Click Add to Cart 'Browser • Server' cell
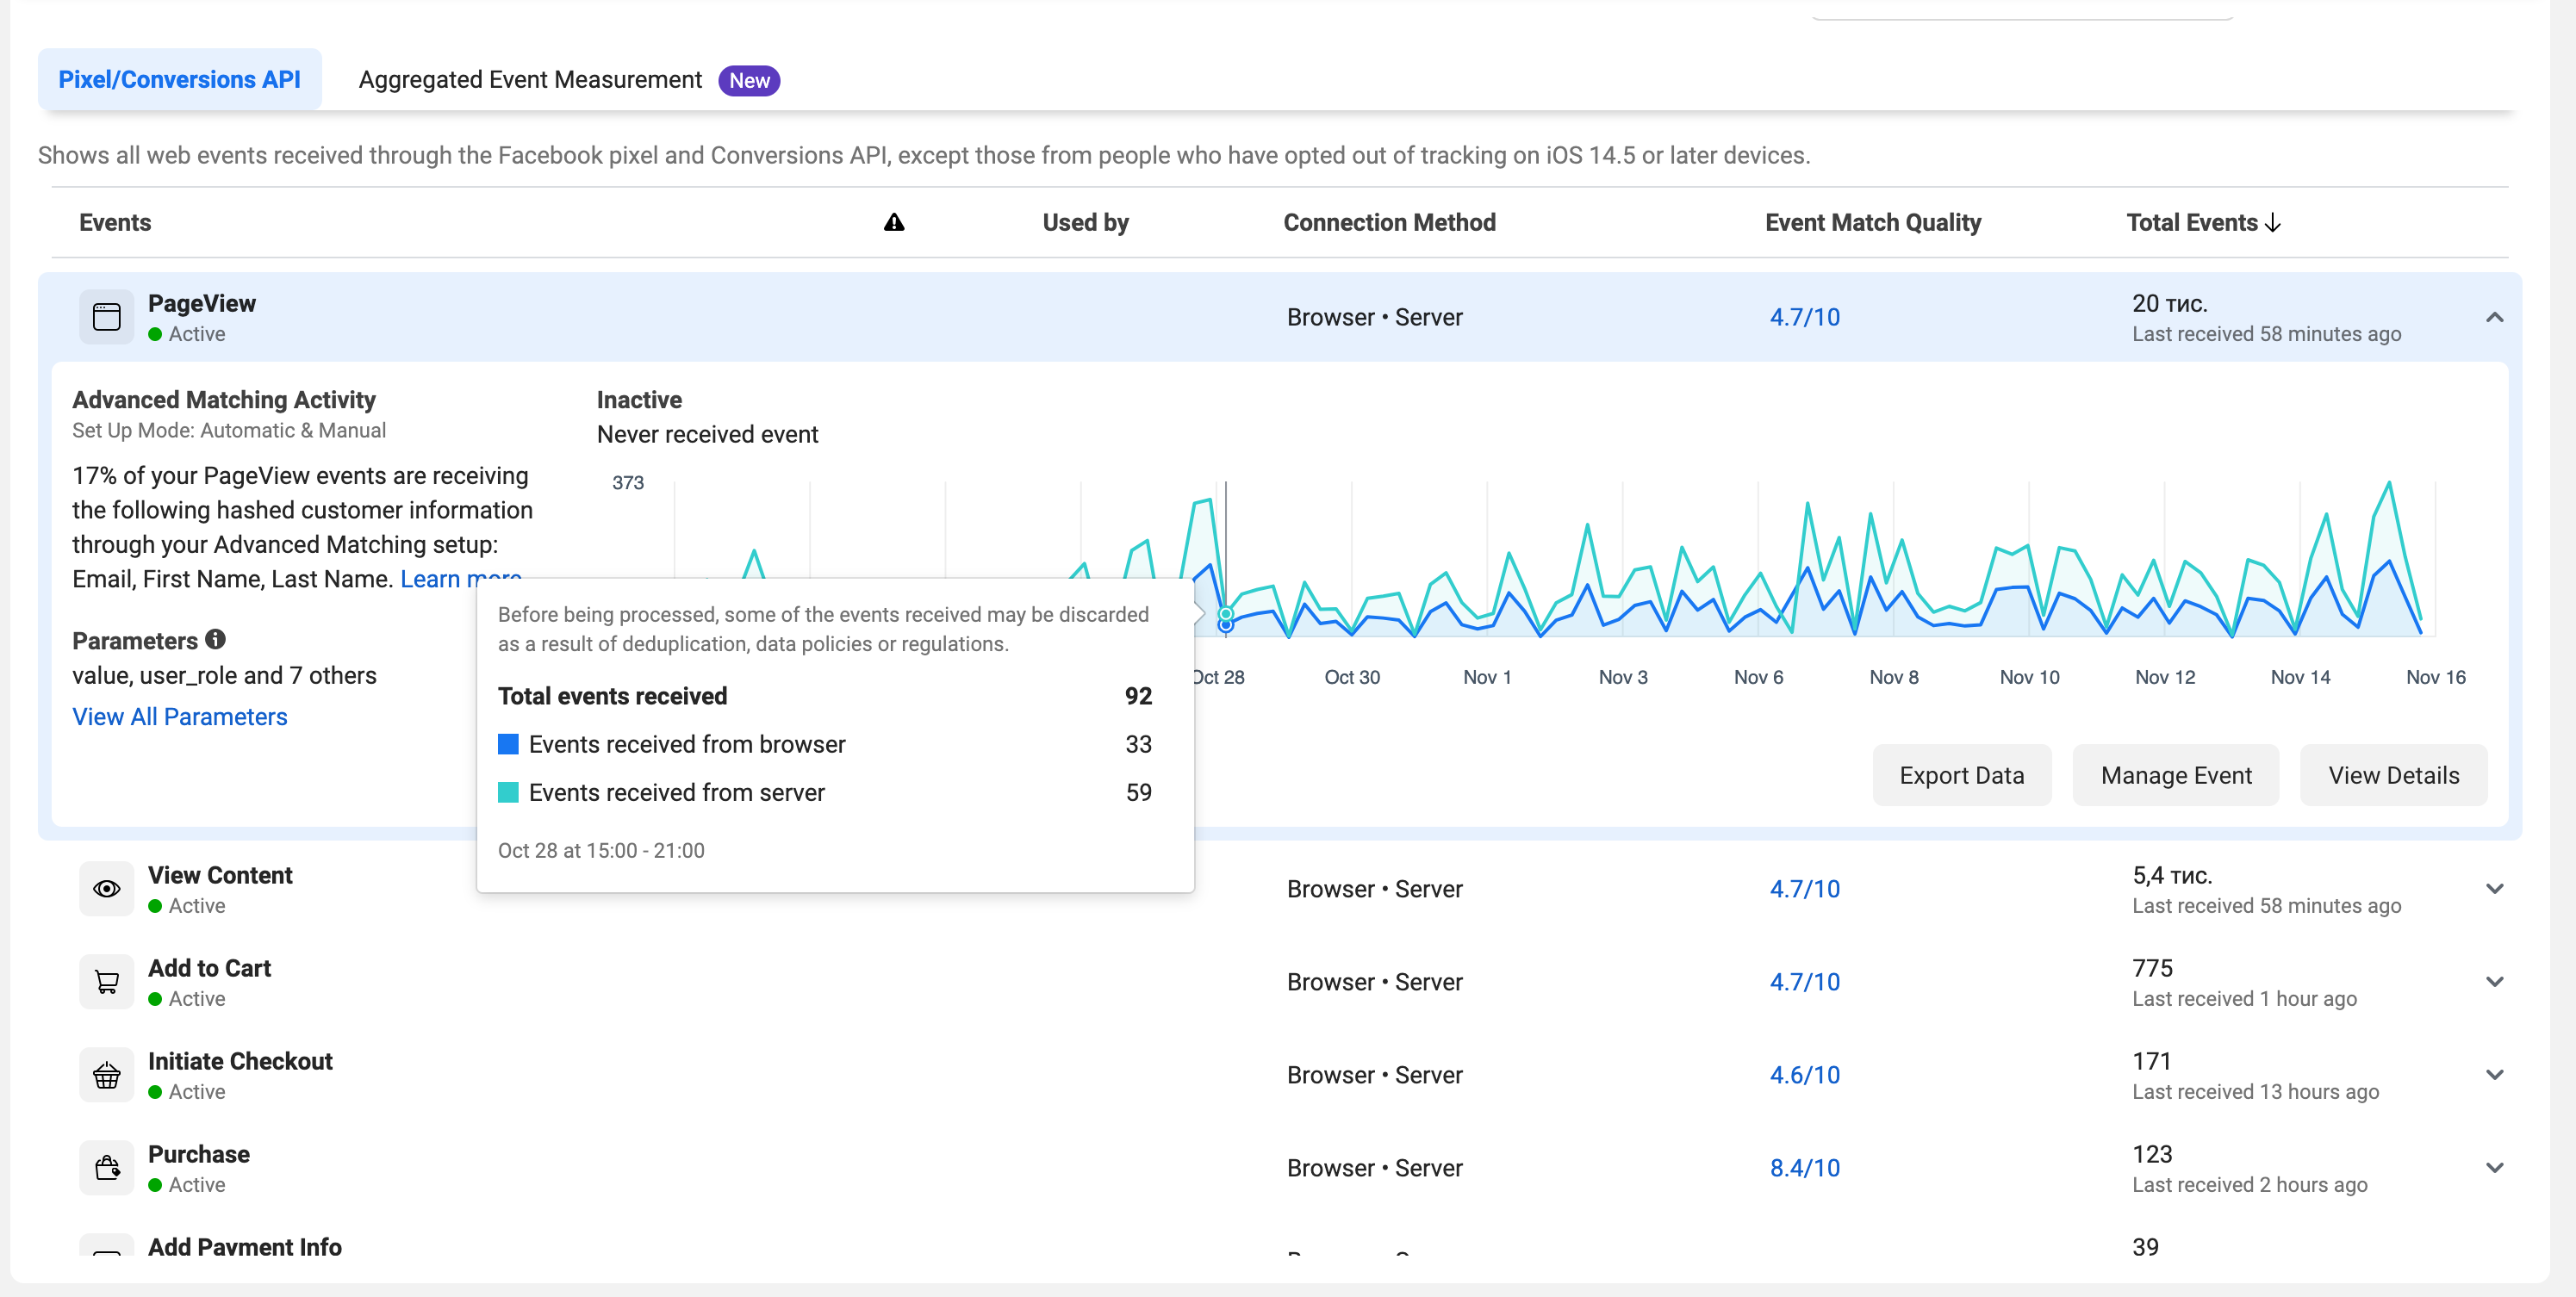This screenshot has width=2576, height=1297. 1374,982
